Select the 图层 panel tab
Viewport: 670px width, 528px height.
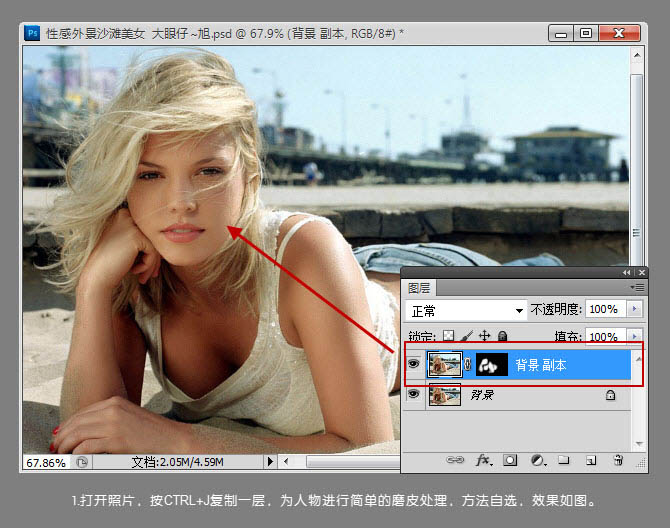point(419,288)
